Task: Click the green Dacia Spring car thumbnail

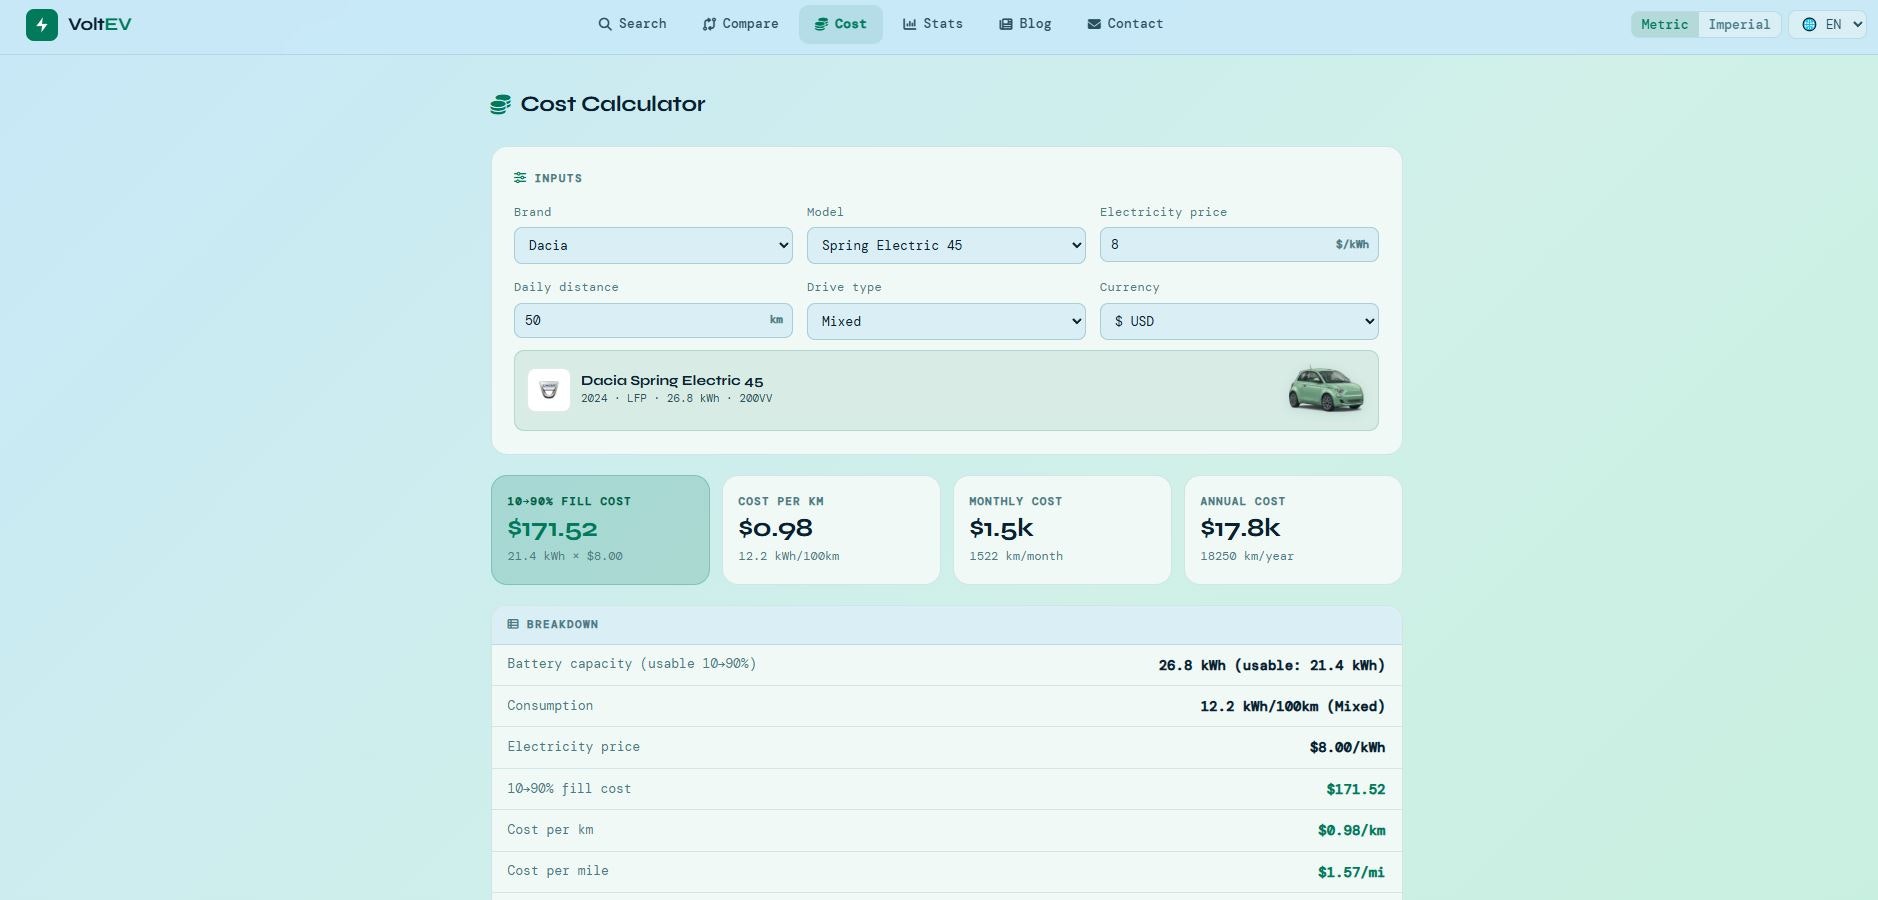Action: coord(1326,390)
